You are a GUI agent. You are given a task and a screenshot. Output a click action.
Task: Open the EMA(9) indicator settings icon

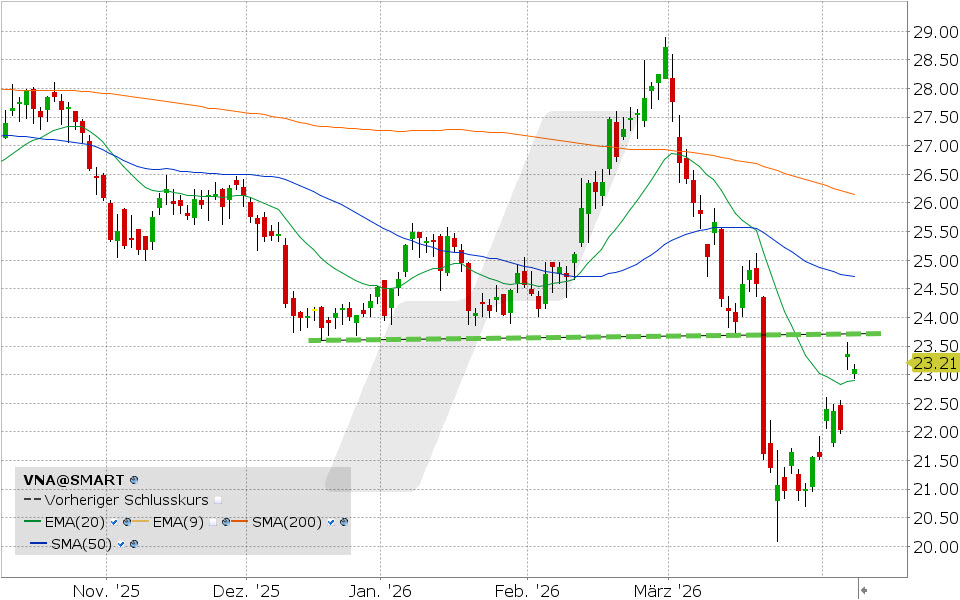tap(226, 522)
